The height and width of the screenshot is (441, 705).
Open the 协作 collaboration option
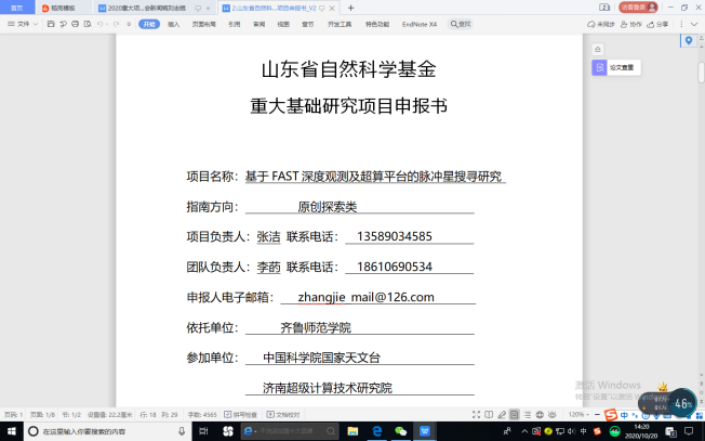point(632,23)
